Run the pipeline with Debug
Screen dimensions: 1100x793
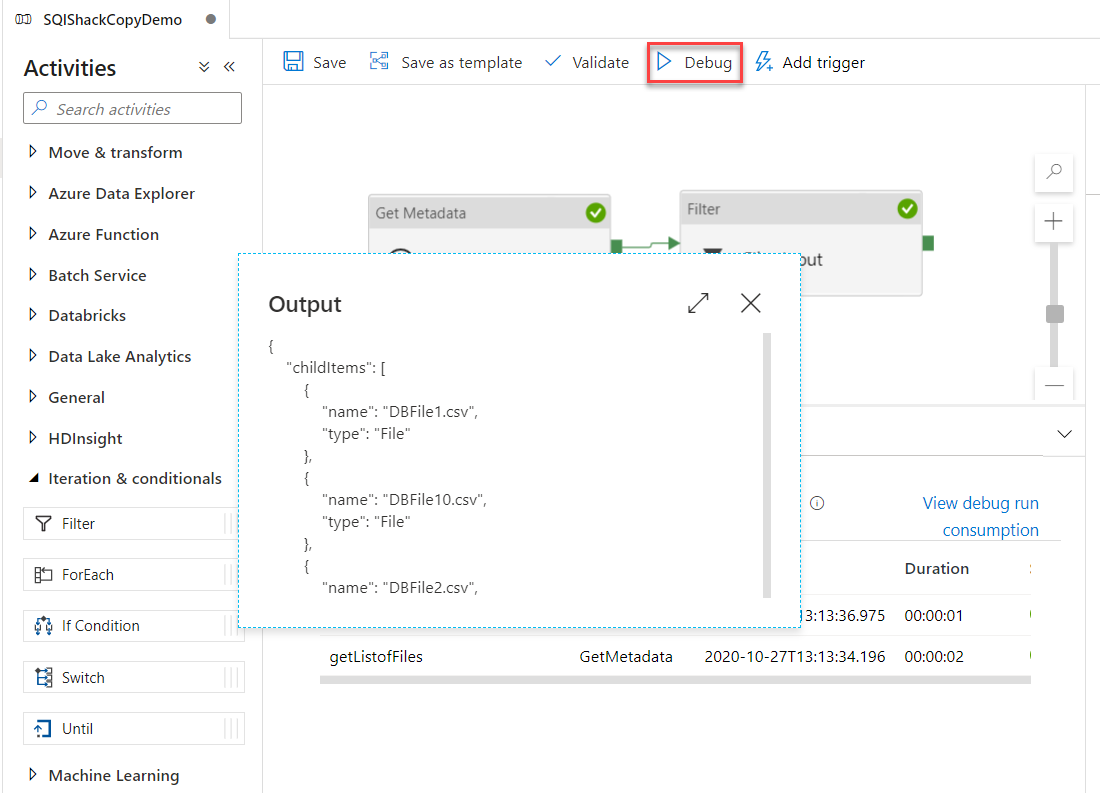pos(694,62)
